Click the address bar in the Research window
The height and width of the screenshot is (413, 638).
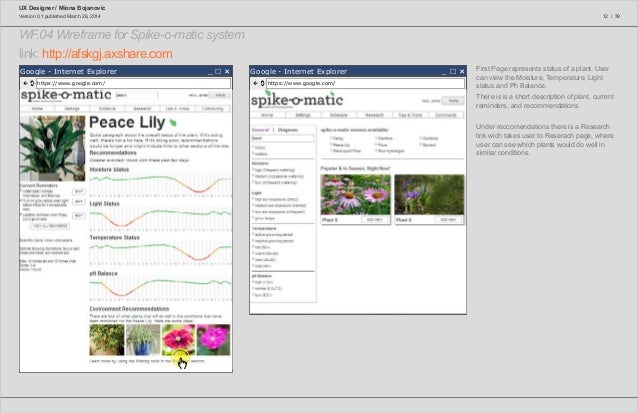(x=365, y=83)
